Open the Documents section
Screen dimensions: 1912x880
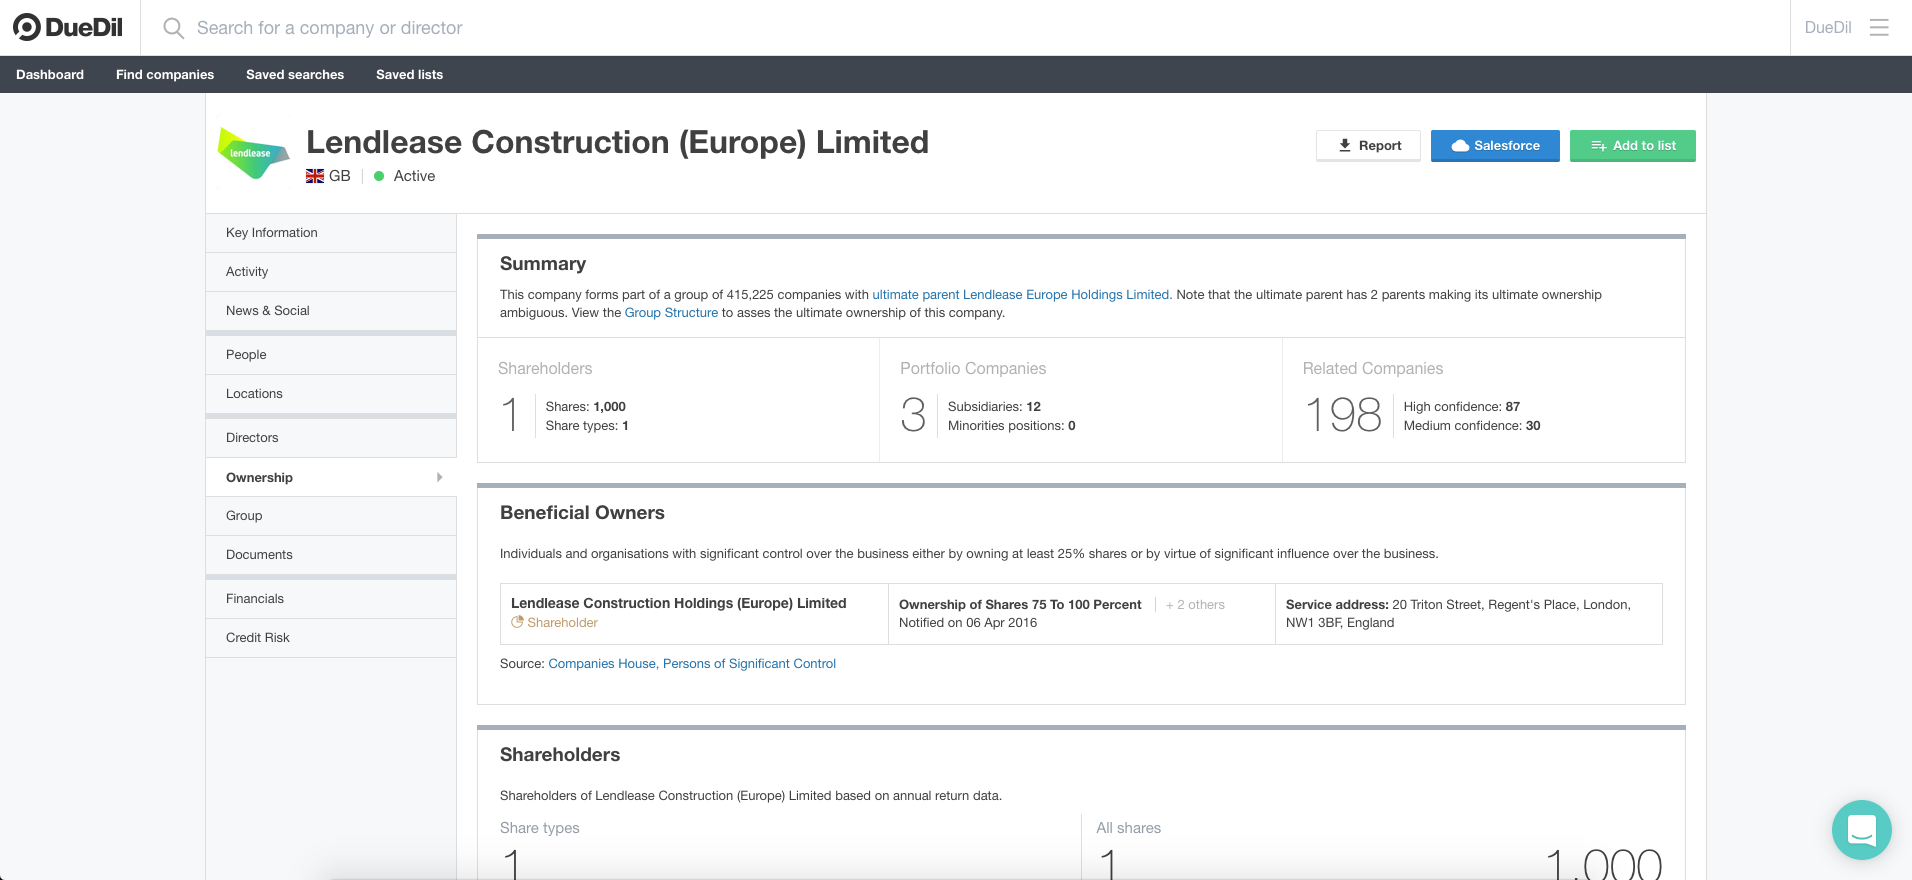pos(331,555)
